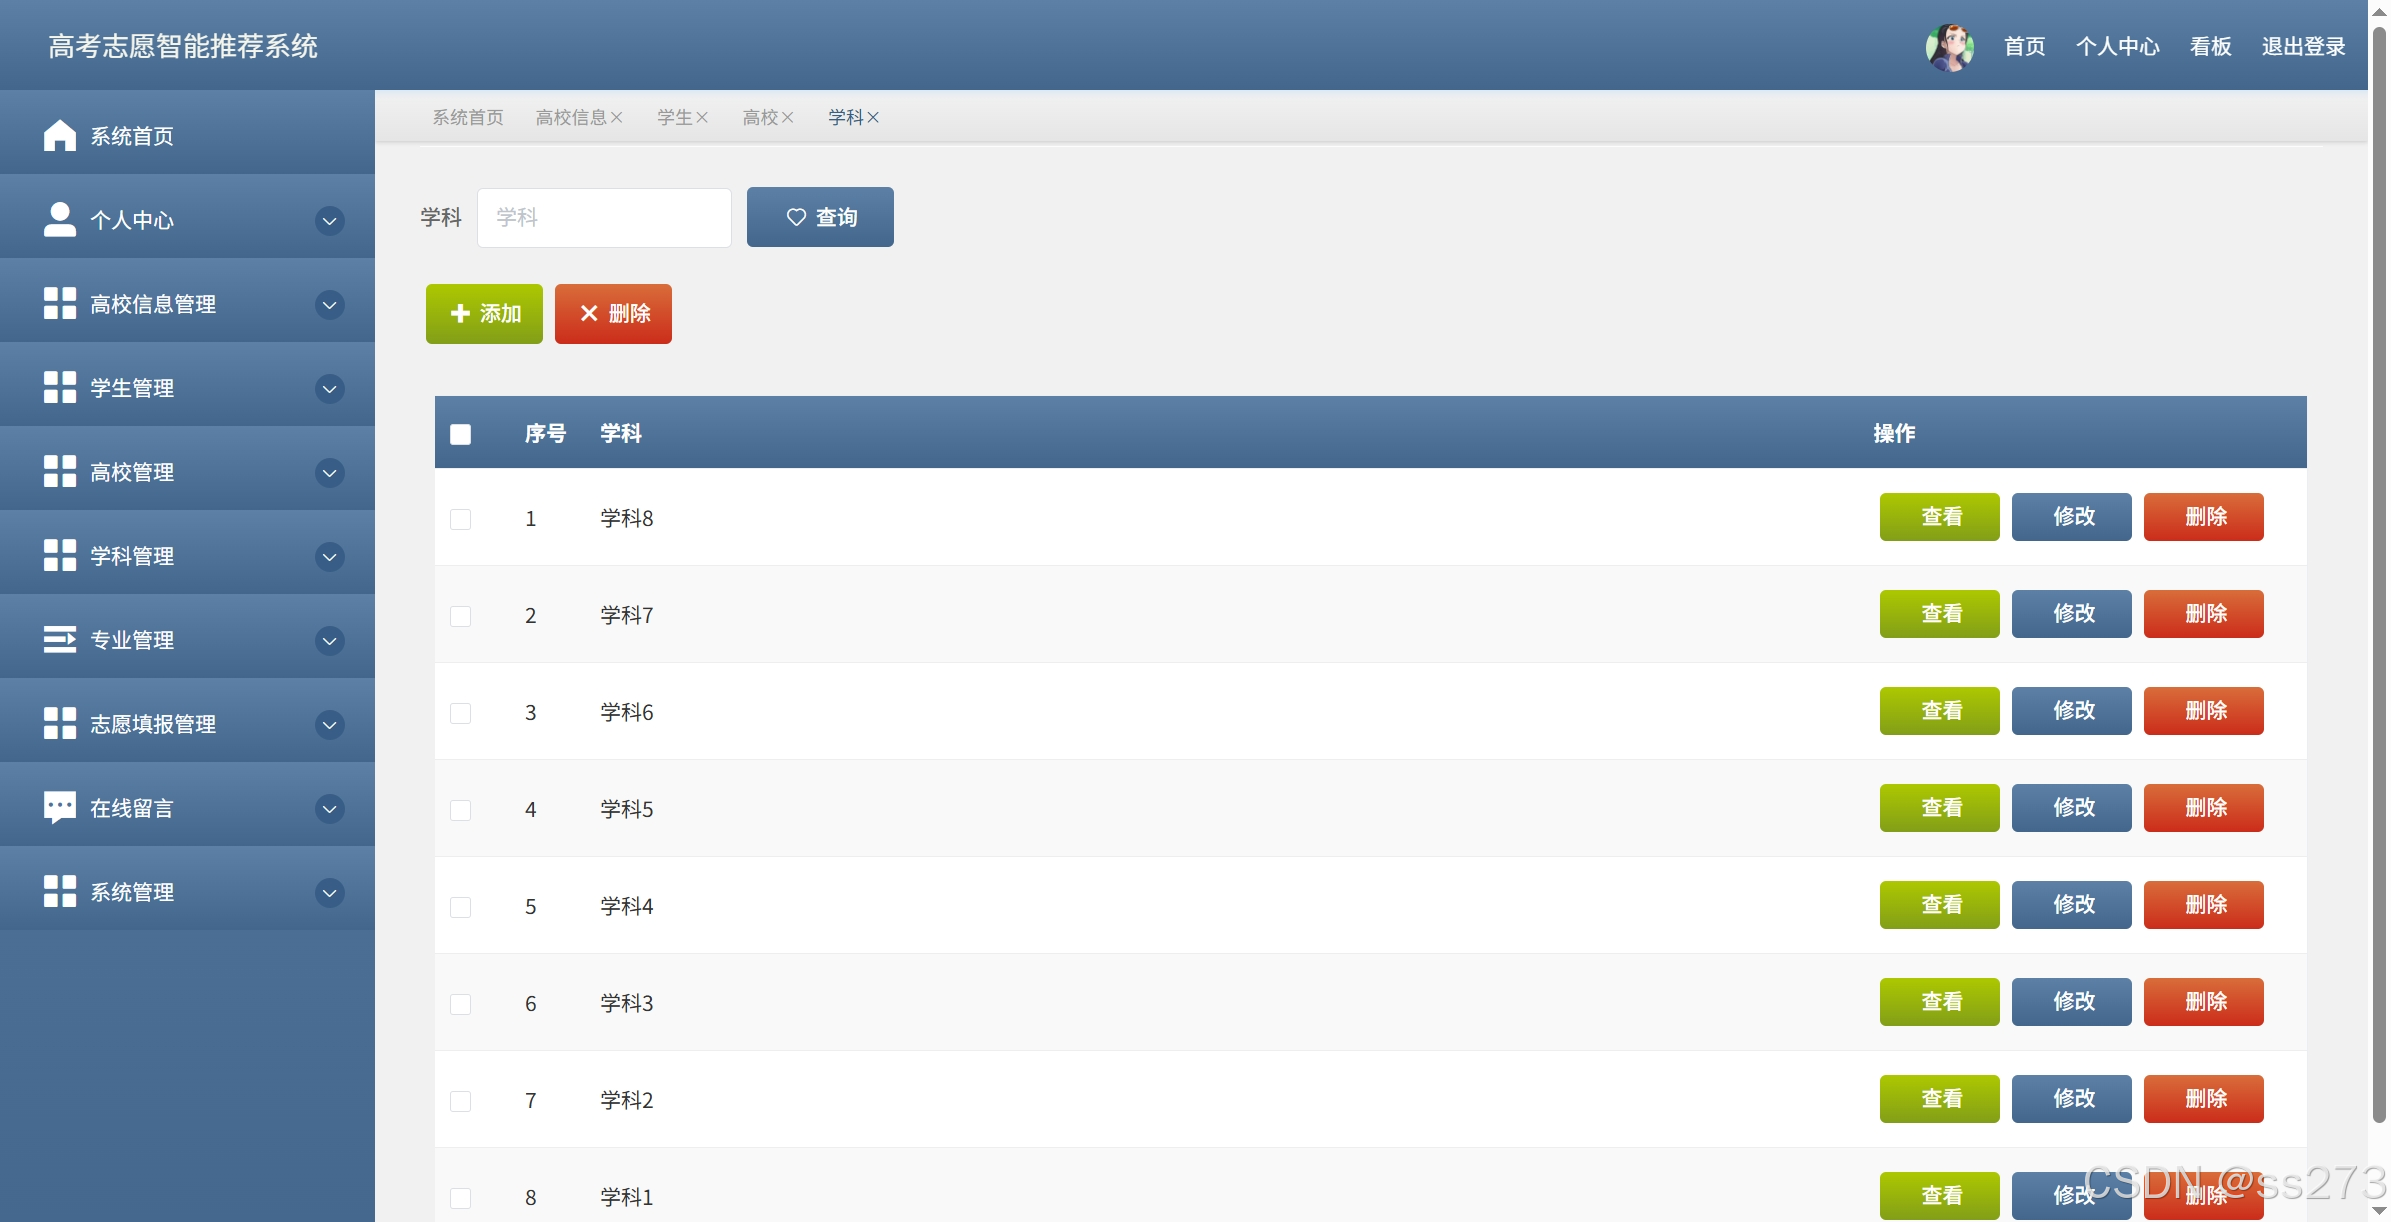Viewport: 2391px width, 1222px height.
Task: Click 修改 button for 学科7 row
Action: (x=2071, y=614)
